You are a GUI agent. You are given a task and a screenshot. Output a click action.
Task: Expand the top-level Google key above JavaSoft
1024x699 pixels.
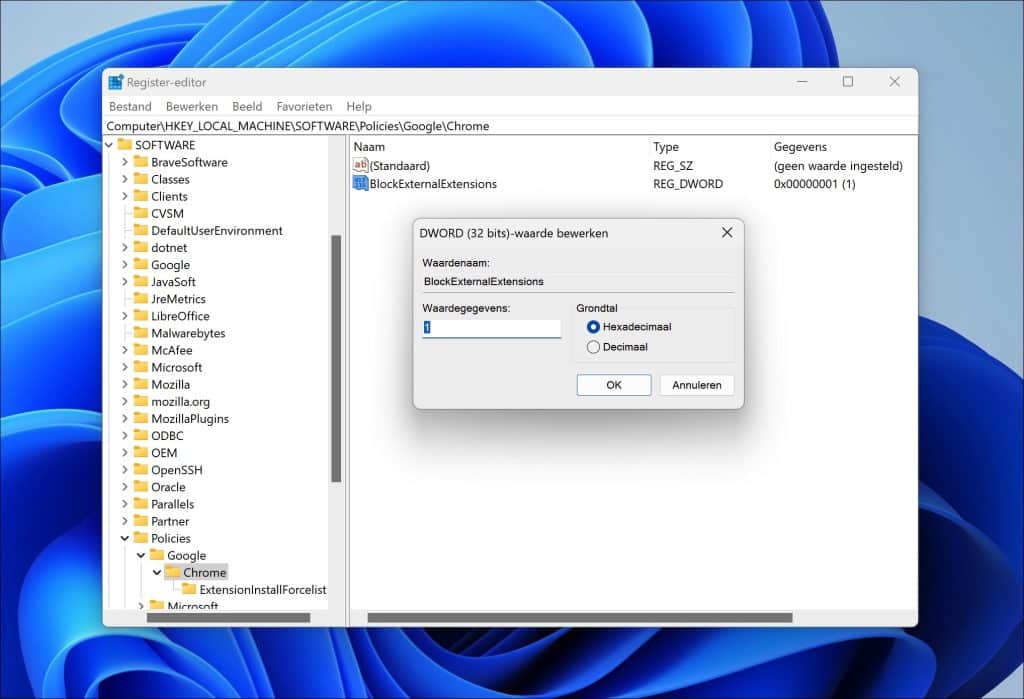[125, 265]
